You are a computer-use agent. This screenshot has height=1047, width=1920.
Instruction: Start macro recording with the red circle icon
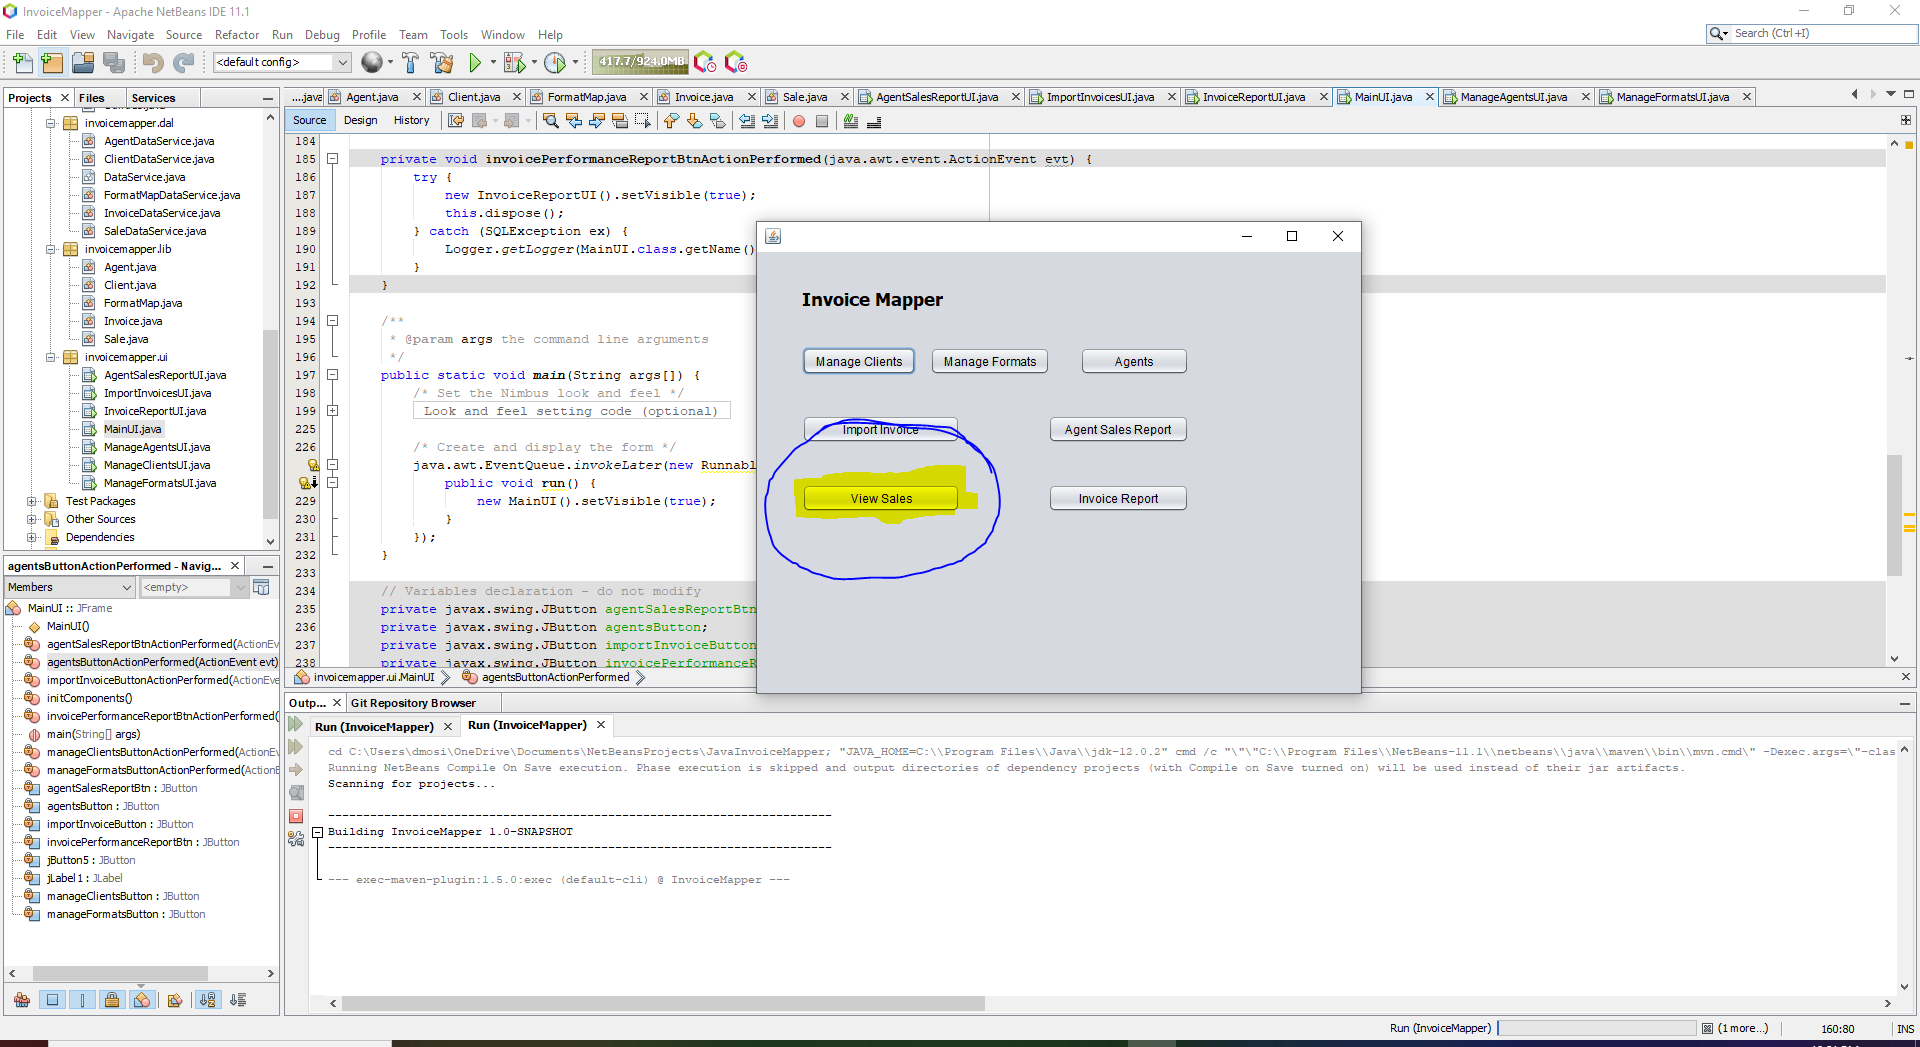pos(799,121)
